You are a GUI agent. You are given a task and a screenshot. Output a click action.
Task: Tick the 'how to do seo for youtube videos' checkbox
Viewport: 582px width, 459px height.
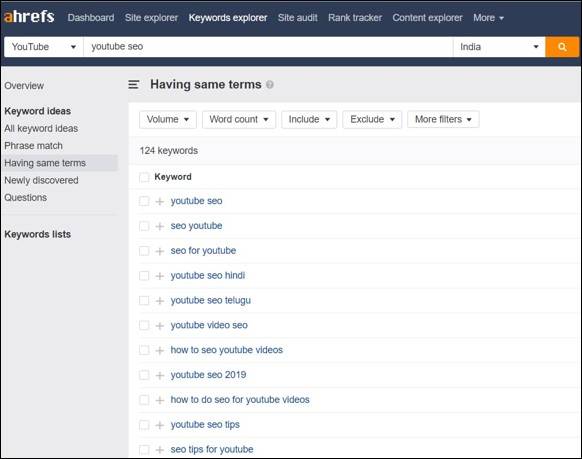(x=144, y=400)
